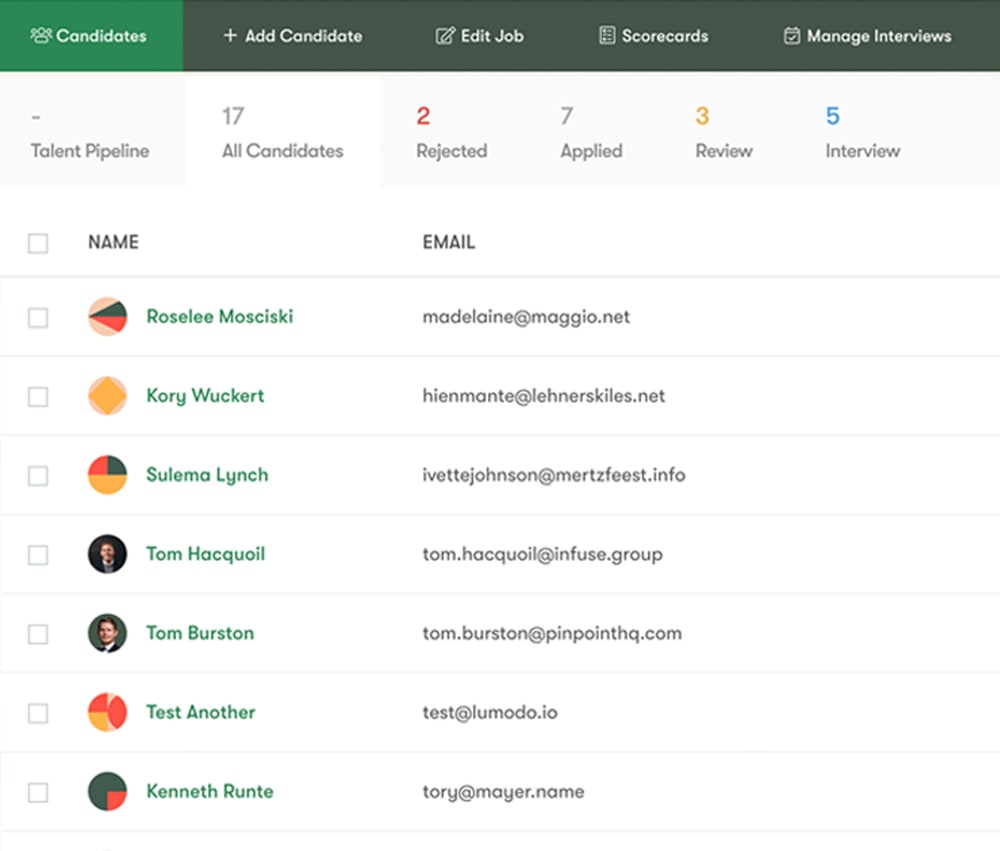The image size is (1000, 851).
Task: Switch to the Talent Pipeline stage tab
Action: click(x=92, y=132)
